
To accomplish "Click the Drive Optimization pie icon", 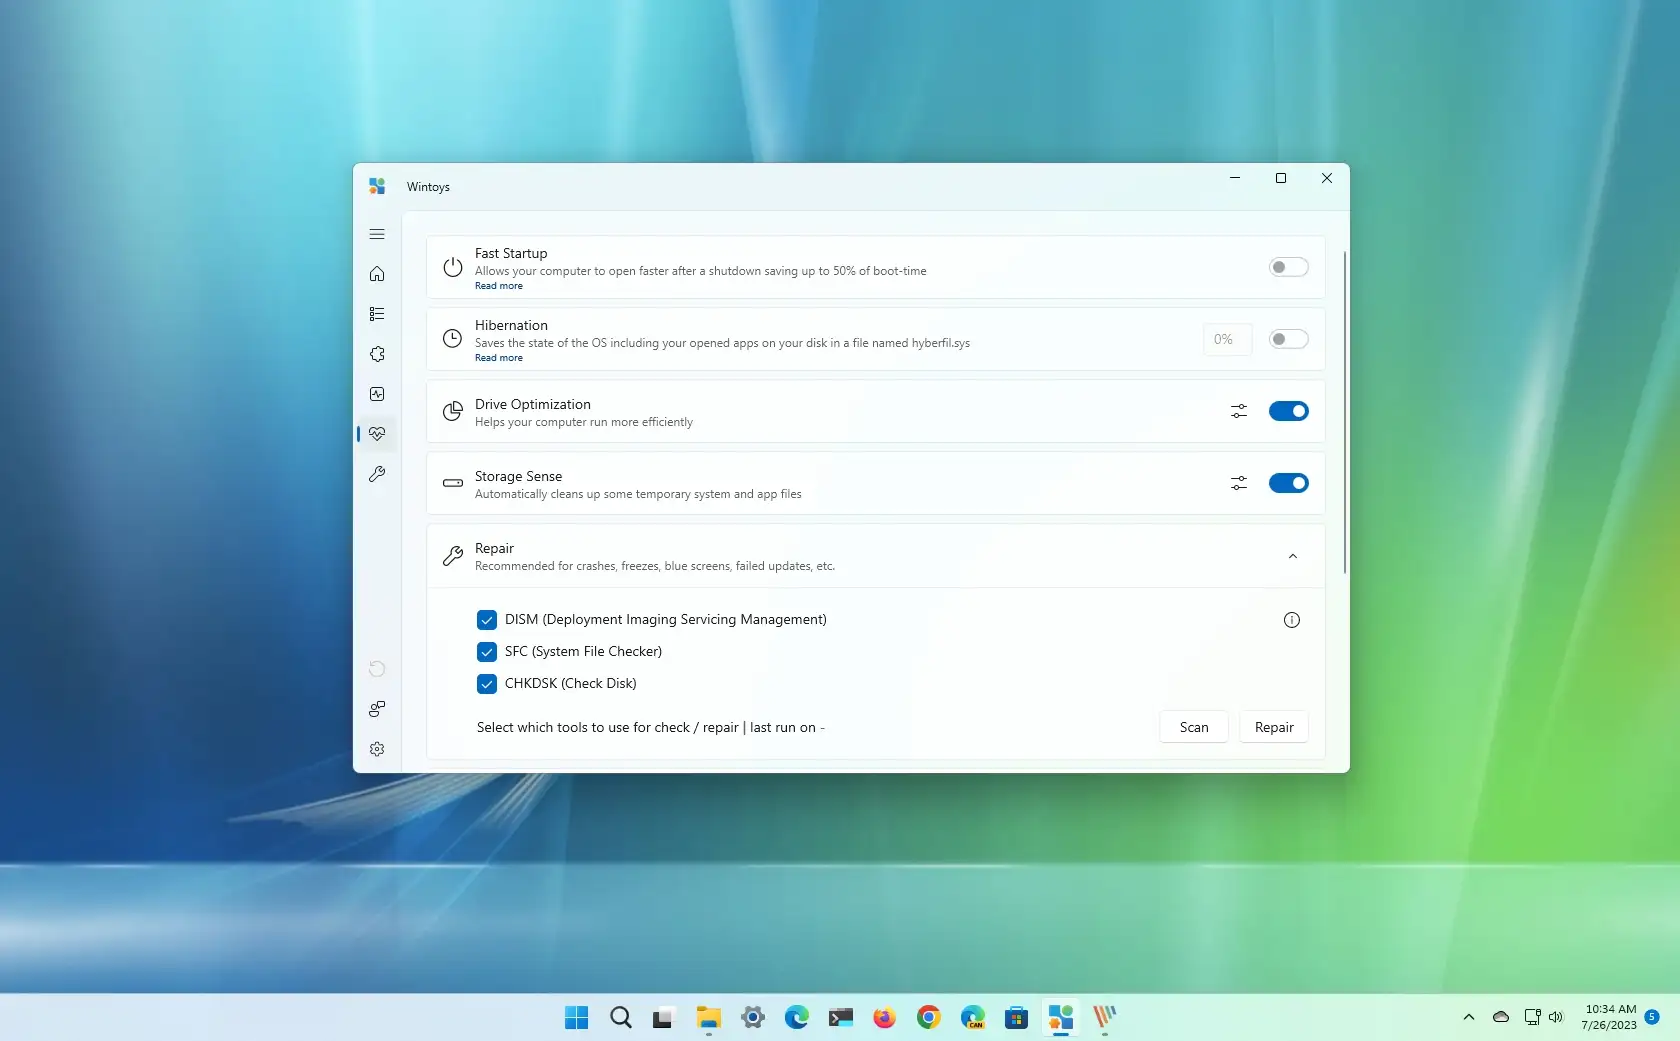I will [453, 411].
